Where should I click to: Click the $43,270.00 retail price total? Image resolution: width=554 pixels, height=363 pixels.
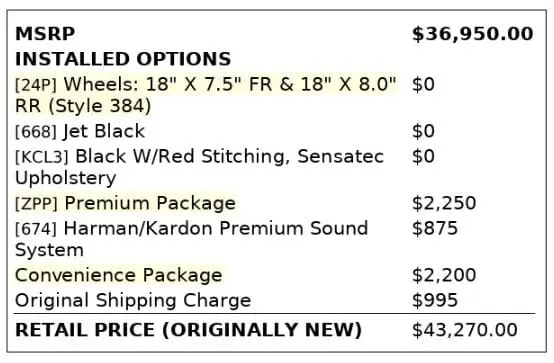pyautogui.click(x=465, y=330)
